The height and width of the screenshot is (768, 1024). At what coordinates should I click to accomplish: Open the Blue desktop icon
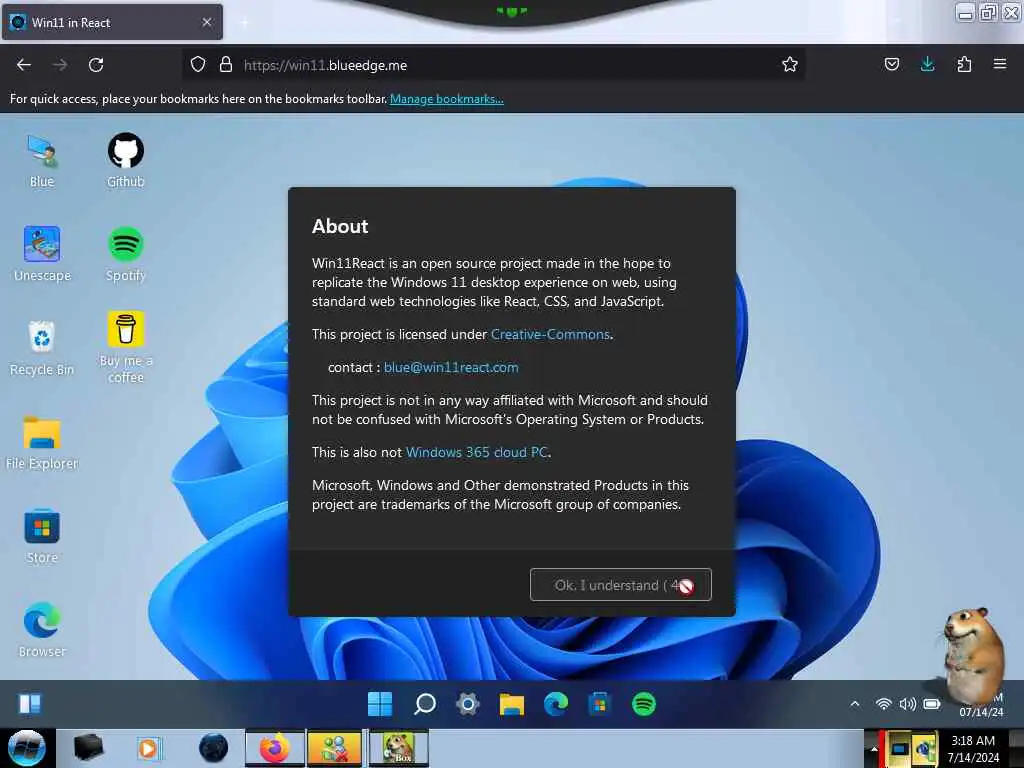coord(42,160)
